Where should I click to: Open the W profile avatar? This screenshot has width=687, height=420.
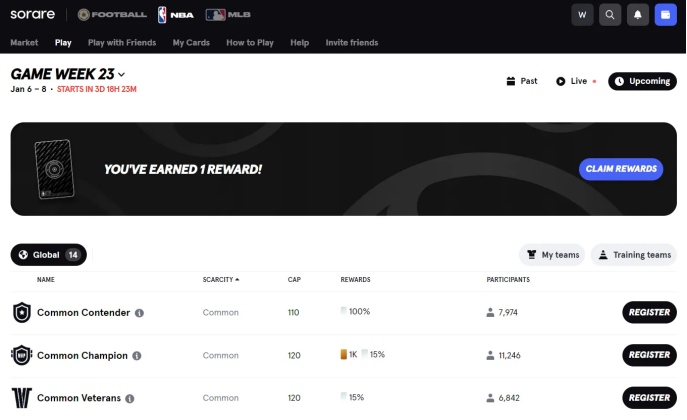pos(582,15)
